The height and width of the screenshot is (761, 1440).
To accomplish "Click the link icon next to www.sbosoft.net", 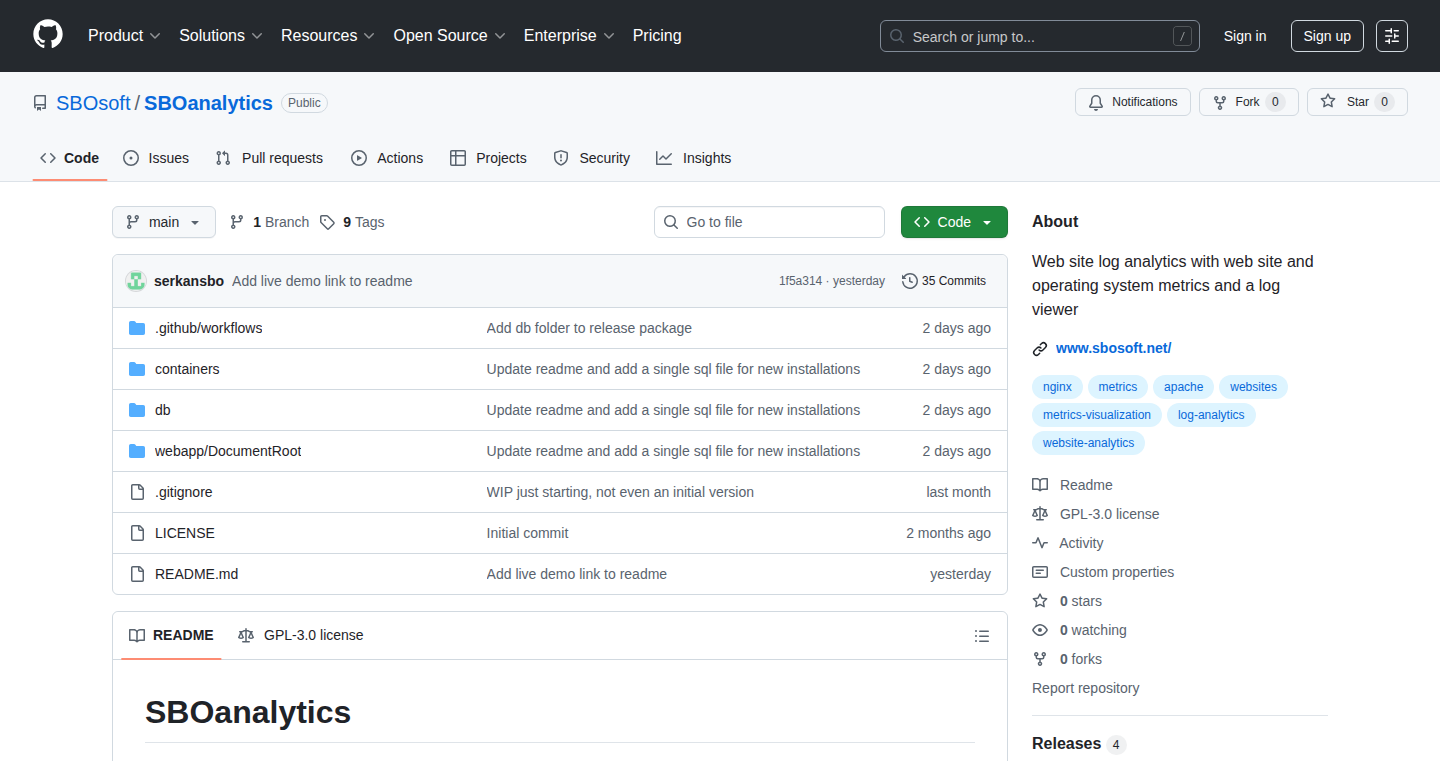I will pos(1040,349).
